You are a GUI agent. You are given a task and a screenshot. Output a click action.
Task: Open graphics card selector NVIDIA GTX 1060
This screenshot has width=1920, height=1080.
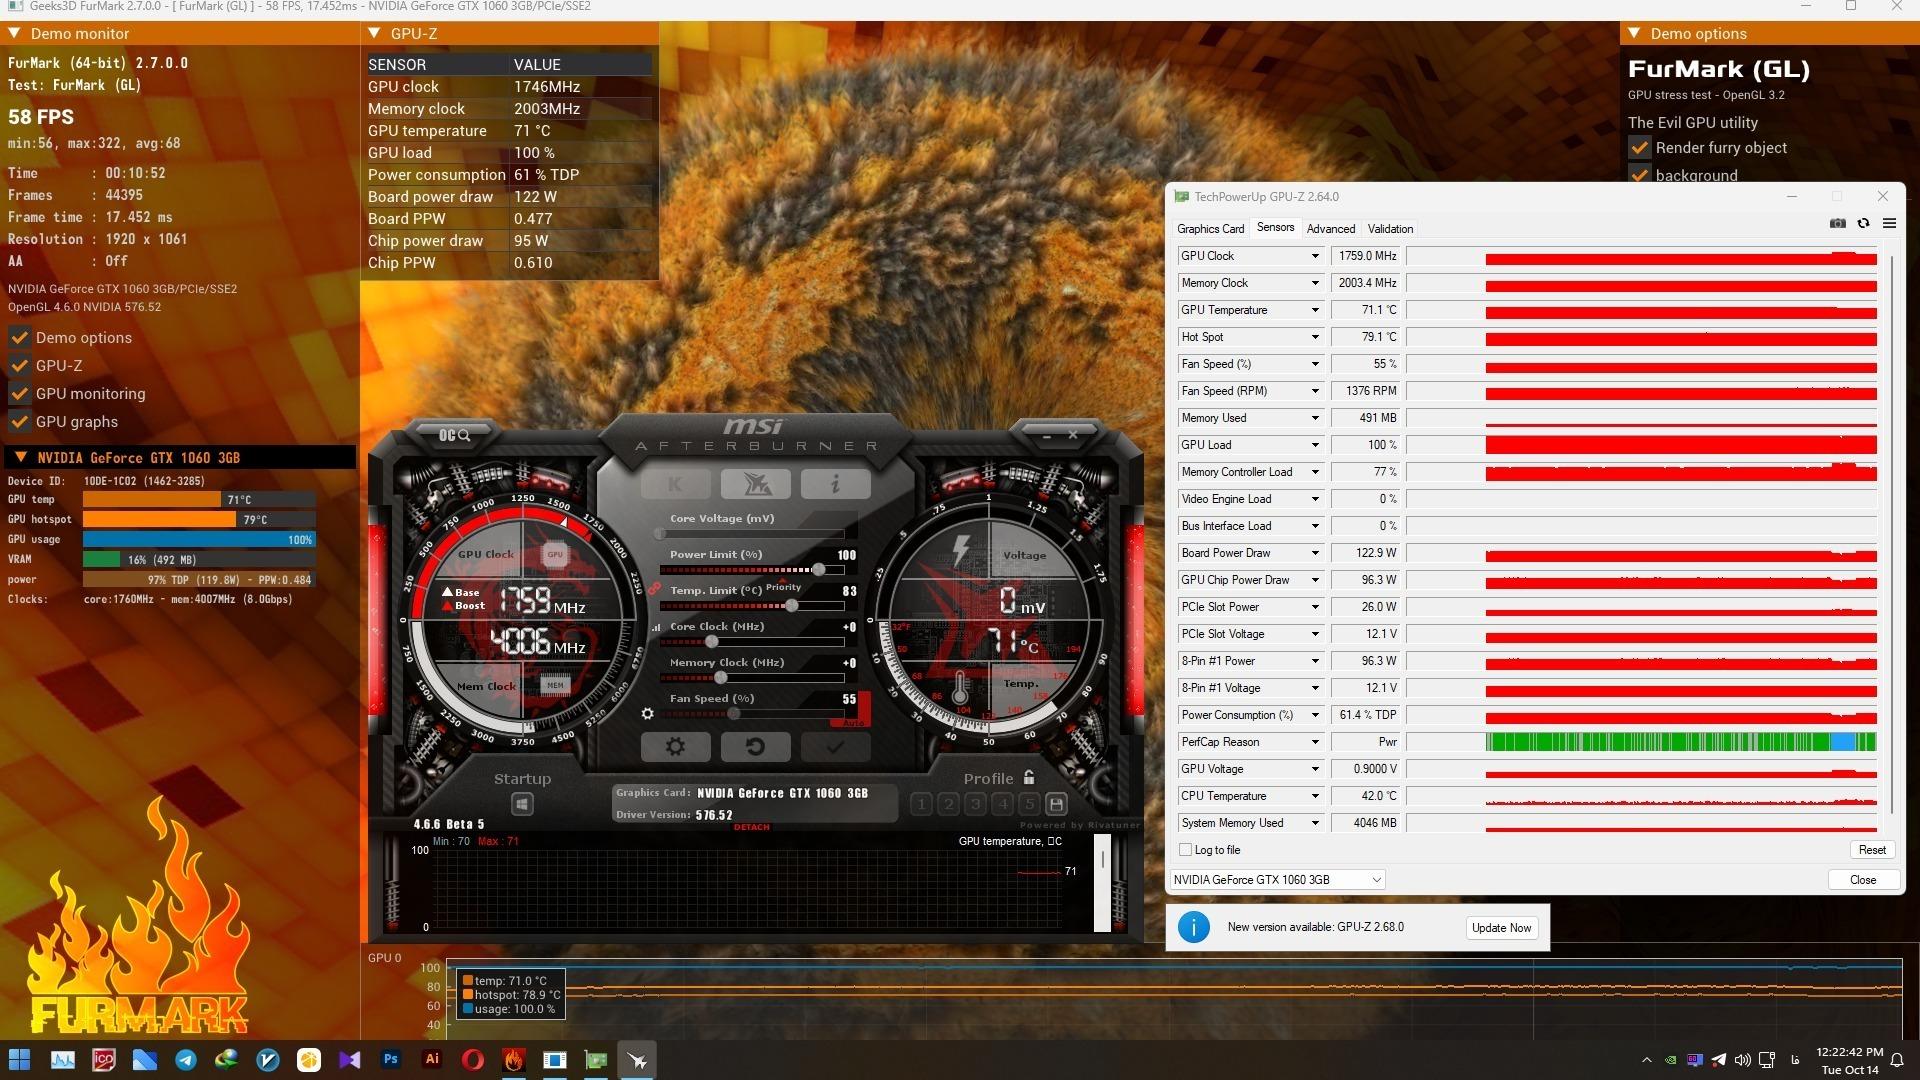pyautogui.click(x=1277, y=880)
